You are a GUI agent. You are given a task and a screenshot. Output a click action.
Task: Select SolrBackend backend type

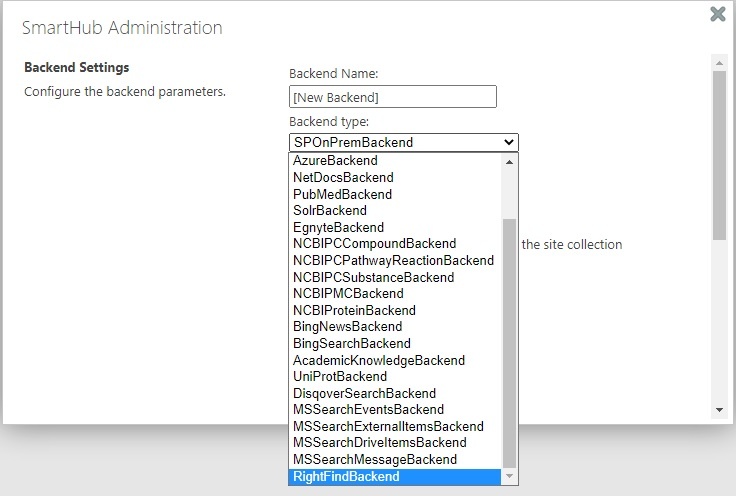(330, 211)
